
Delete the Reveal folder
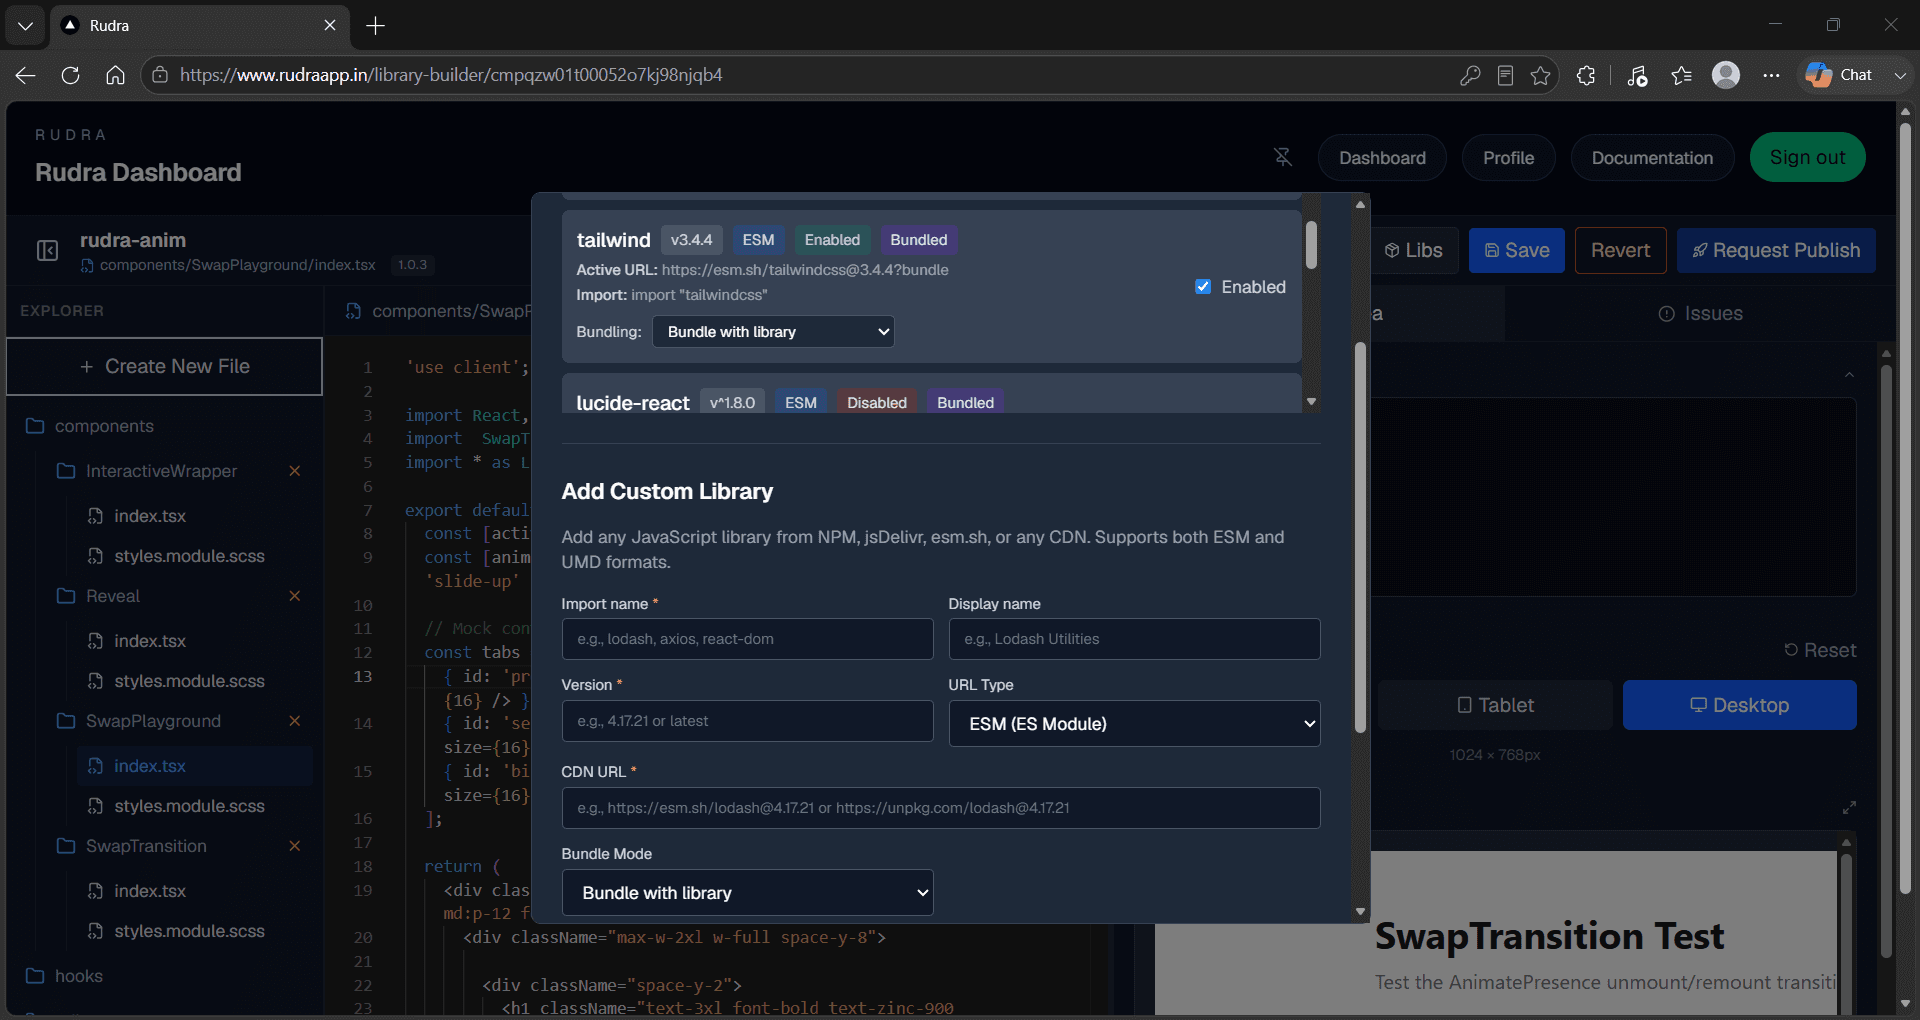click(x=295, y=596)
